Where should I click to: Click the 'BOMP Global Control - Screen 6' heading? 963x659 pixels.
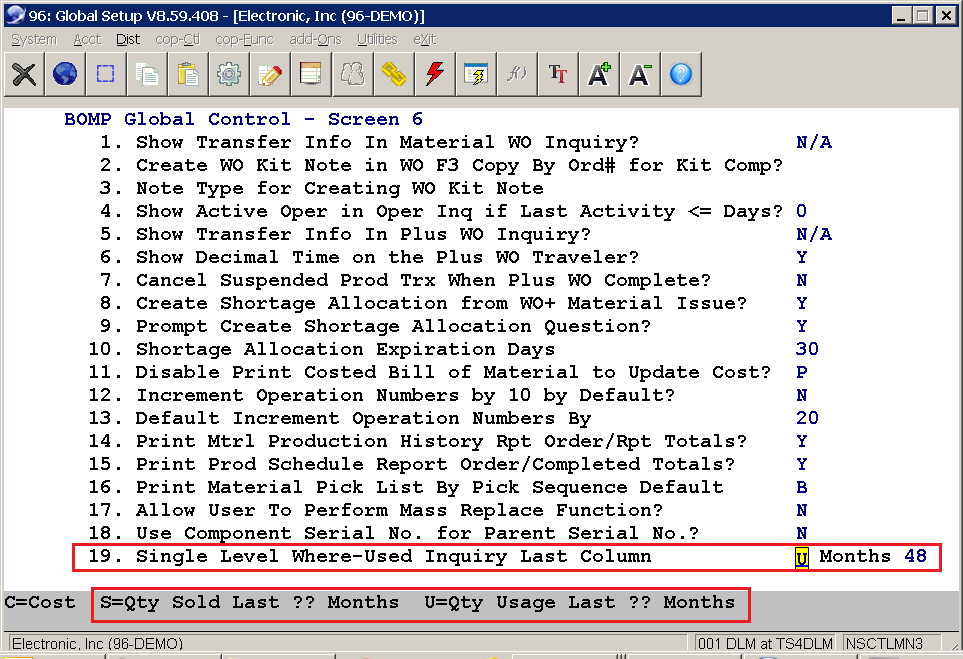pos(243,119)
